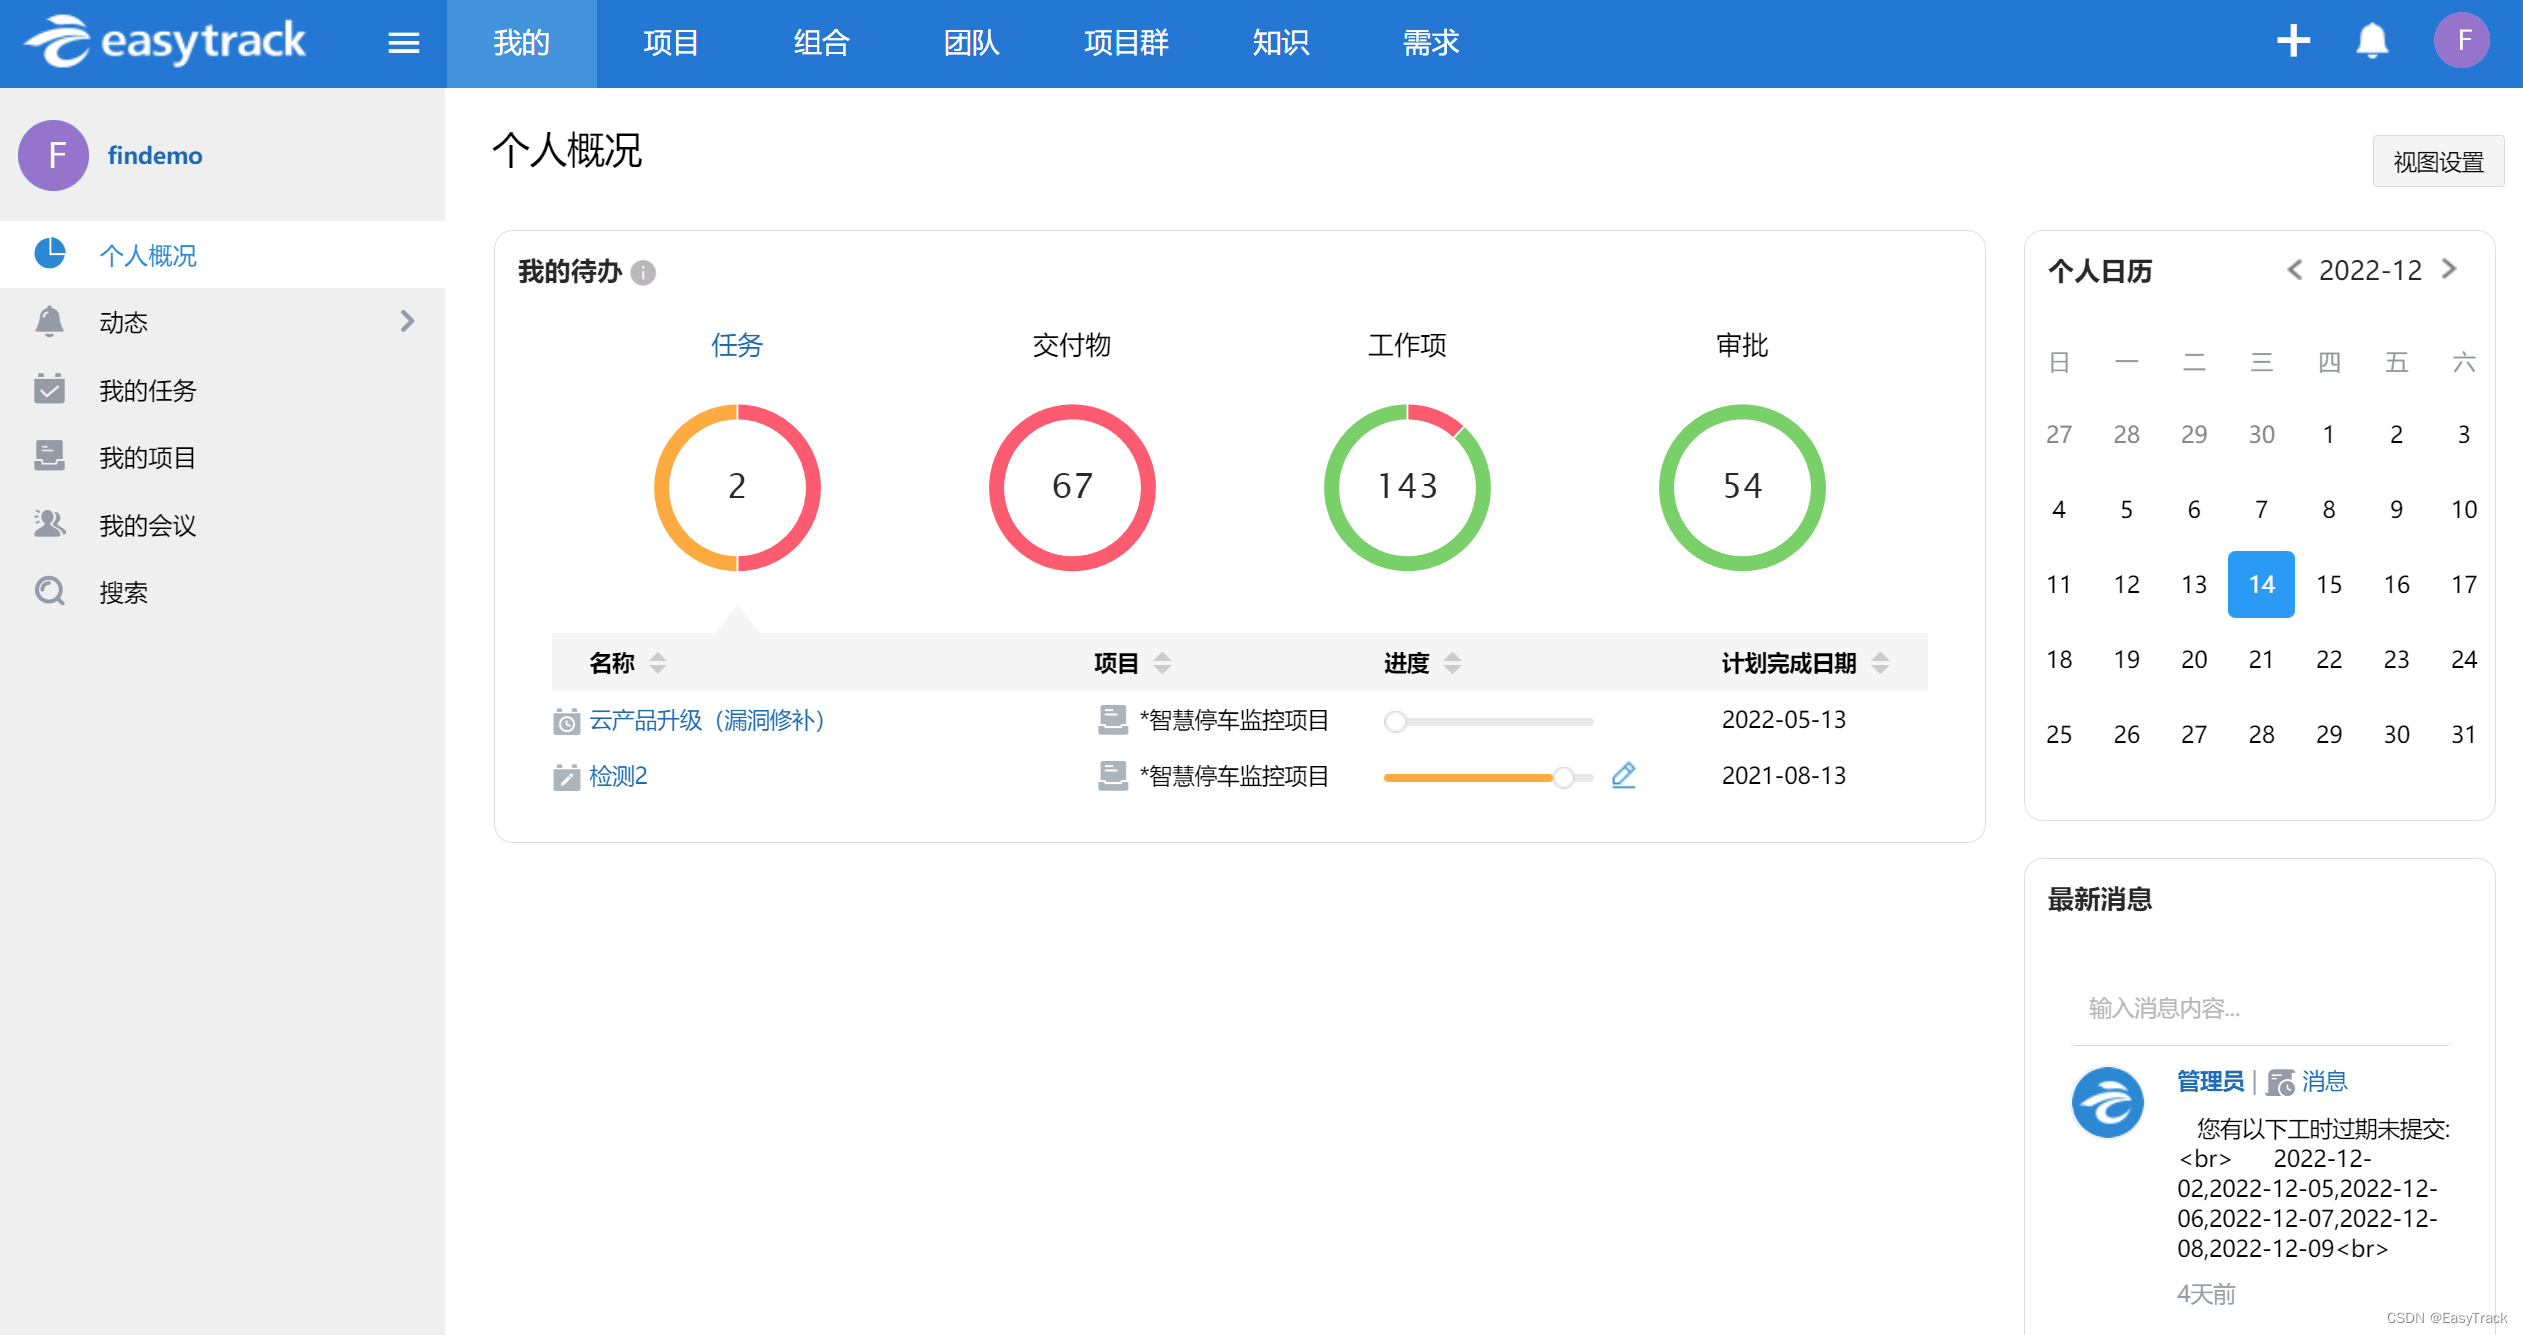Open the user avatar F in header
The image size is (2523, 1335).
click(x=2462, y=41)
